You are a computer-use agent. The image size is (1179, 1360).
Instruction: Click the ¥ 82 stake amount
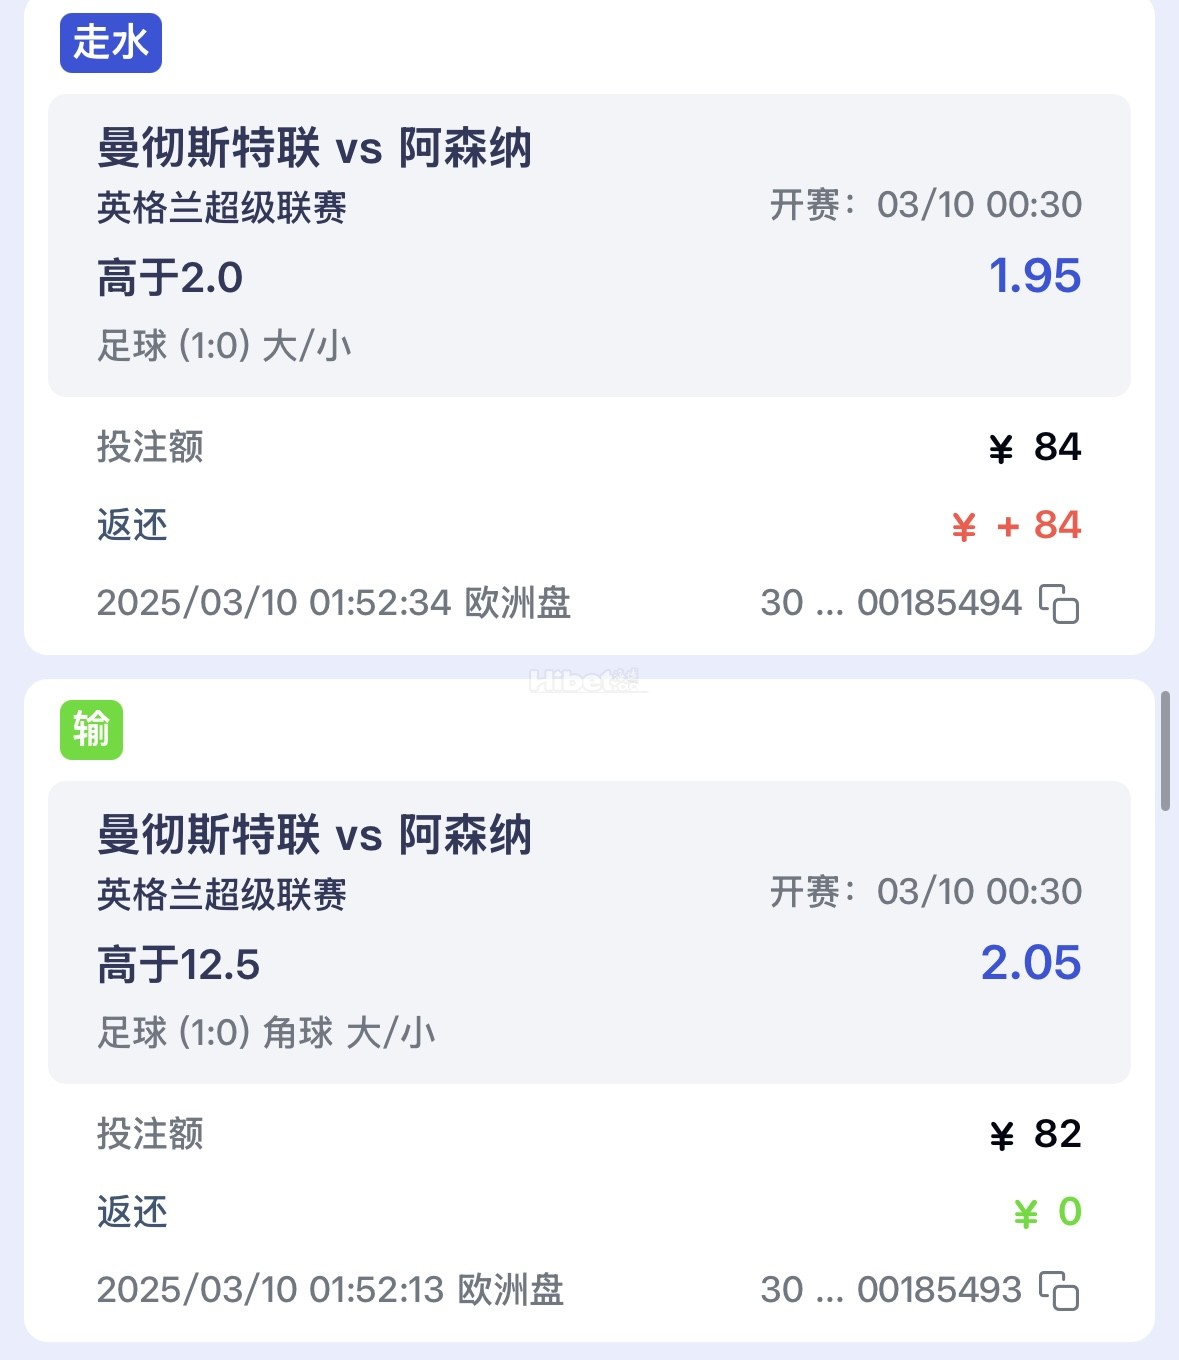(x=1035, y=1135)
